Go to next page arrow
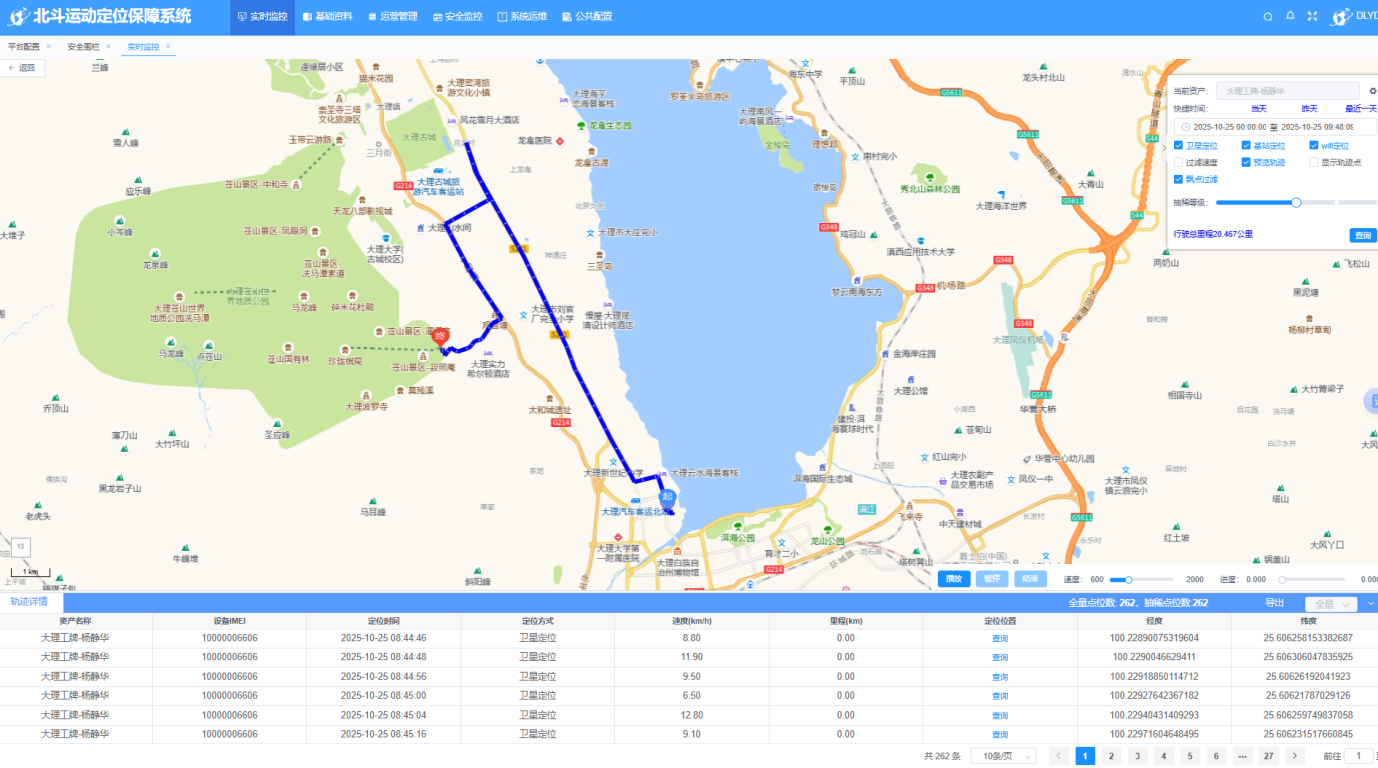 click(x=1295, y=756)
